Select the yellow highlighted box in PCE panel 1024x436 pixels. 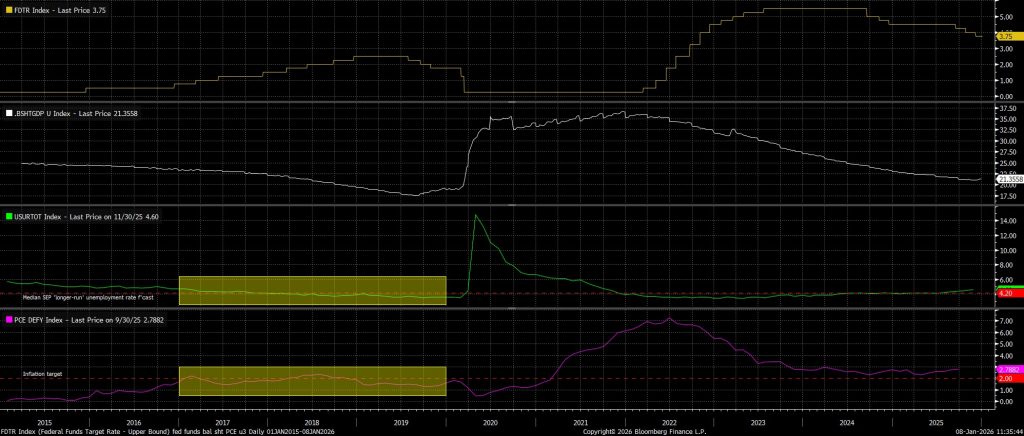tap(311, 381)
